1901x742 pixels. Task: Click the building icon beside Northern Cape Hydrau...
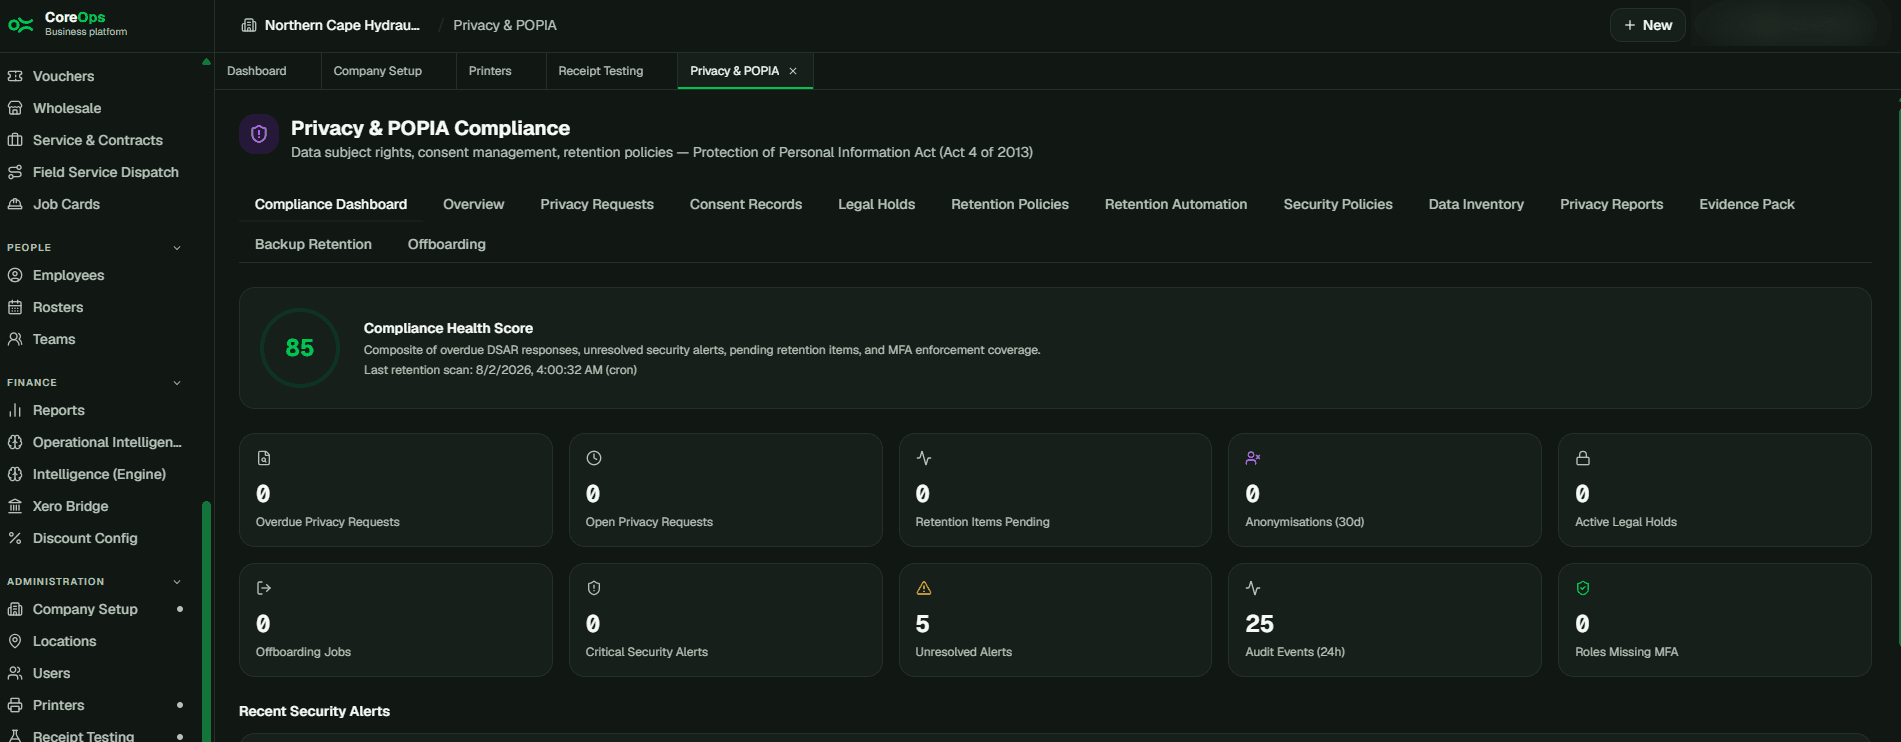tap(249, 25)
